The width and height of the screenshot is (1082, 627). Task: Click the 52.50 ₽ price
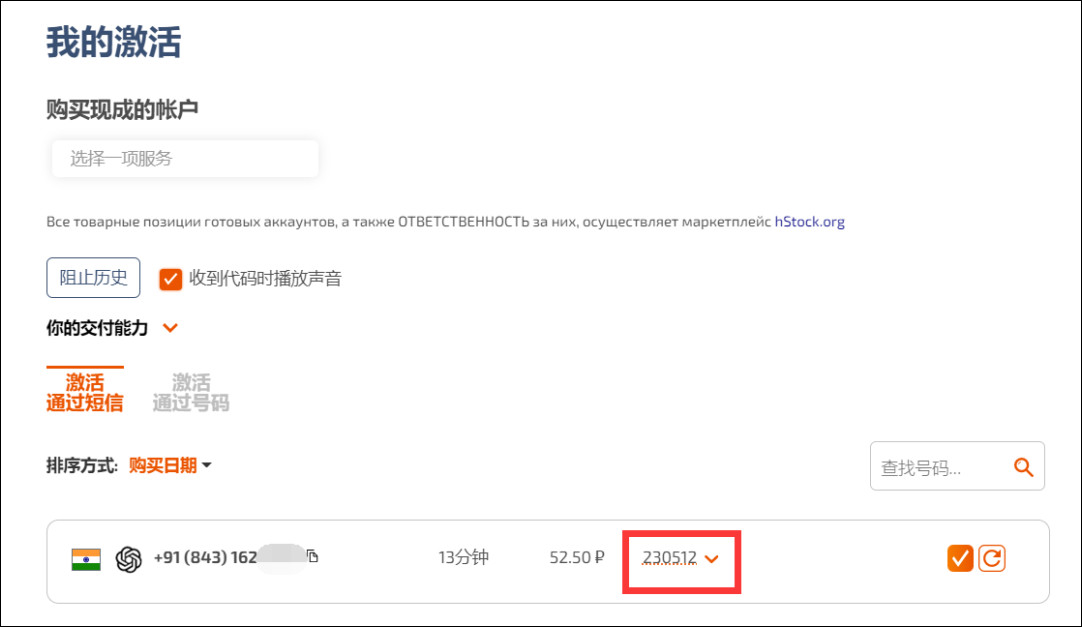577,558
